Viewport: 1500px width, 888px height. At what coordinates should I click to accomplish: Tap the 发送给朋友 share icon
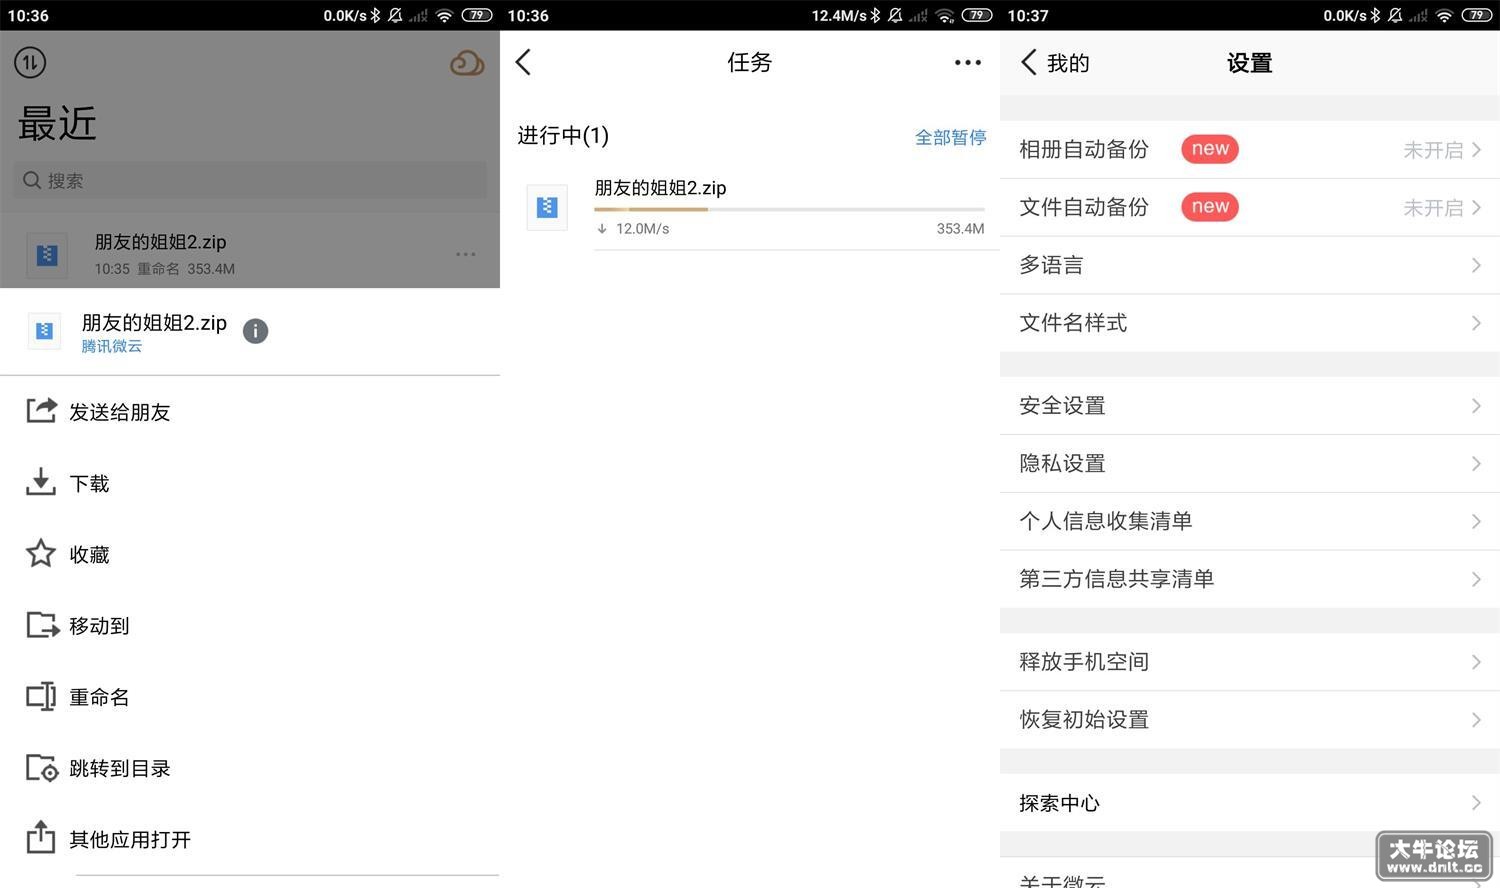pyautogui.click(x=41, y=410)
